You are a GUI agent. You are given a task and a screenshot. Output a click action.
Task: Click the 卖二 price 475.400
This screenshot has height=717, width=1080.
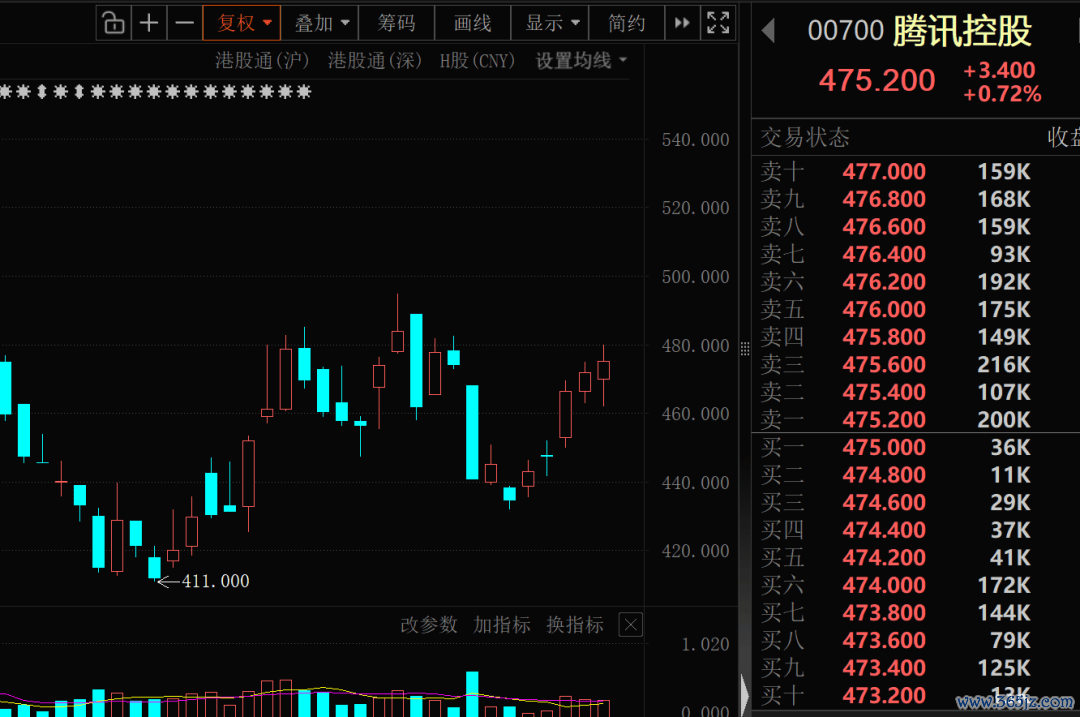point(884,392)
